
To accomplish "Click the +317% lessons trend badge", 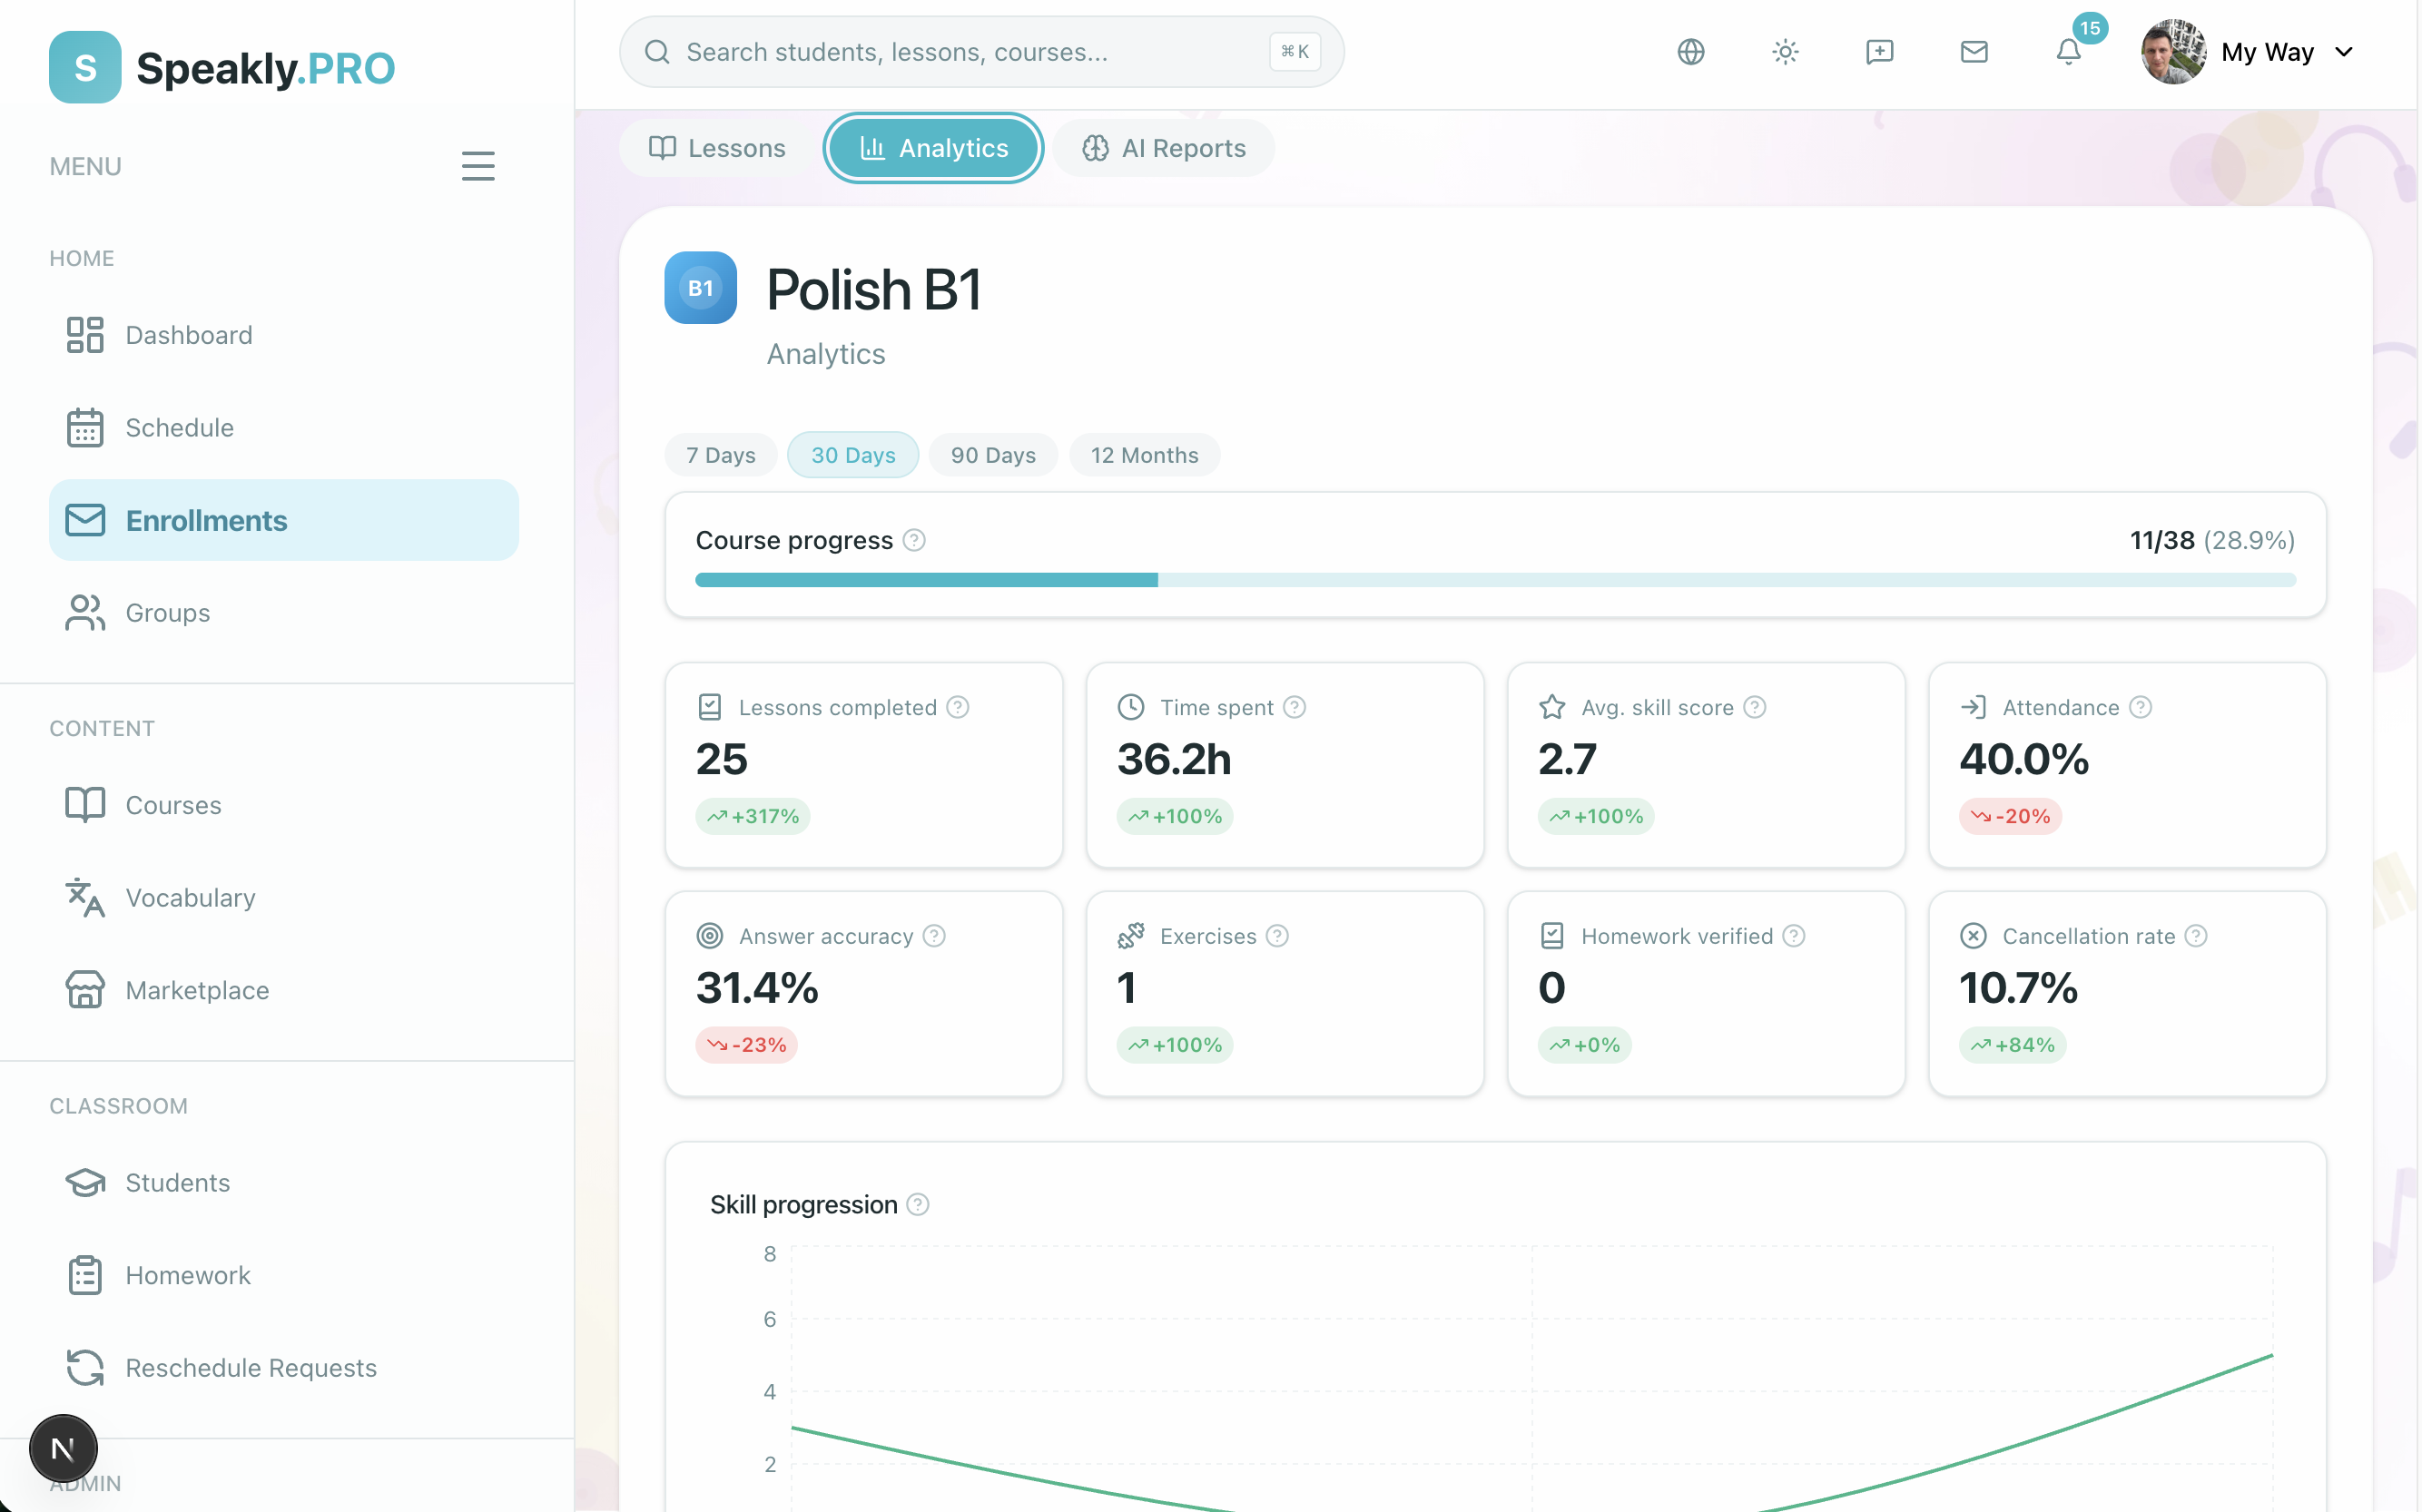I will point(753,816).
